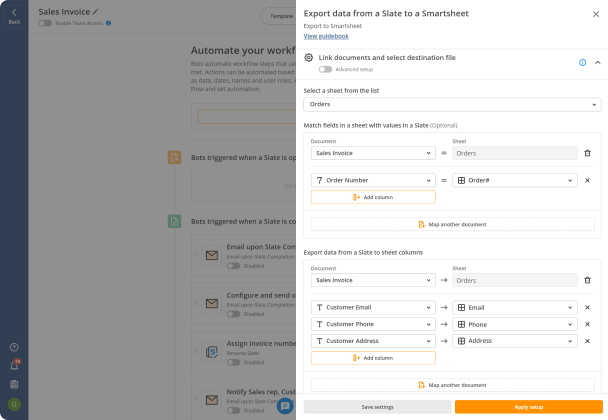The height and width of the screenshot is (420, 608).
Task: Click the Configure and send envelope icon
Action: [x=212, y=303]
